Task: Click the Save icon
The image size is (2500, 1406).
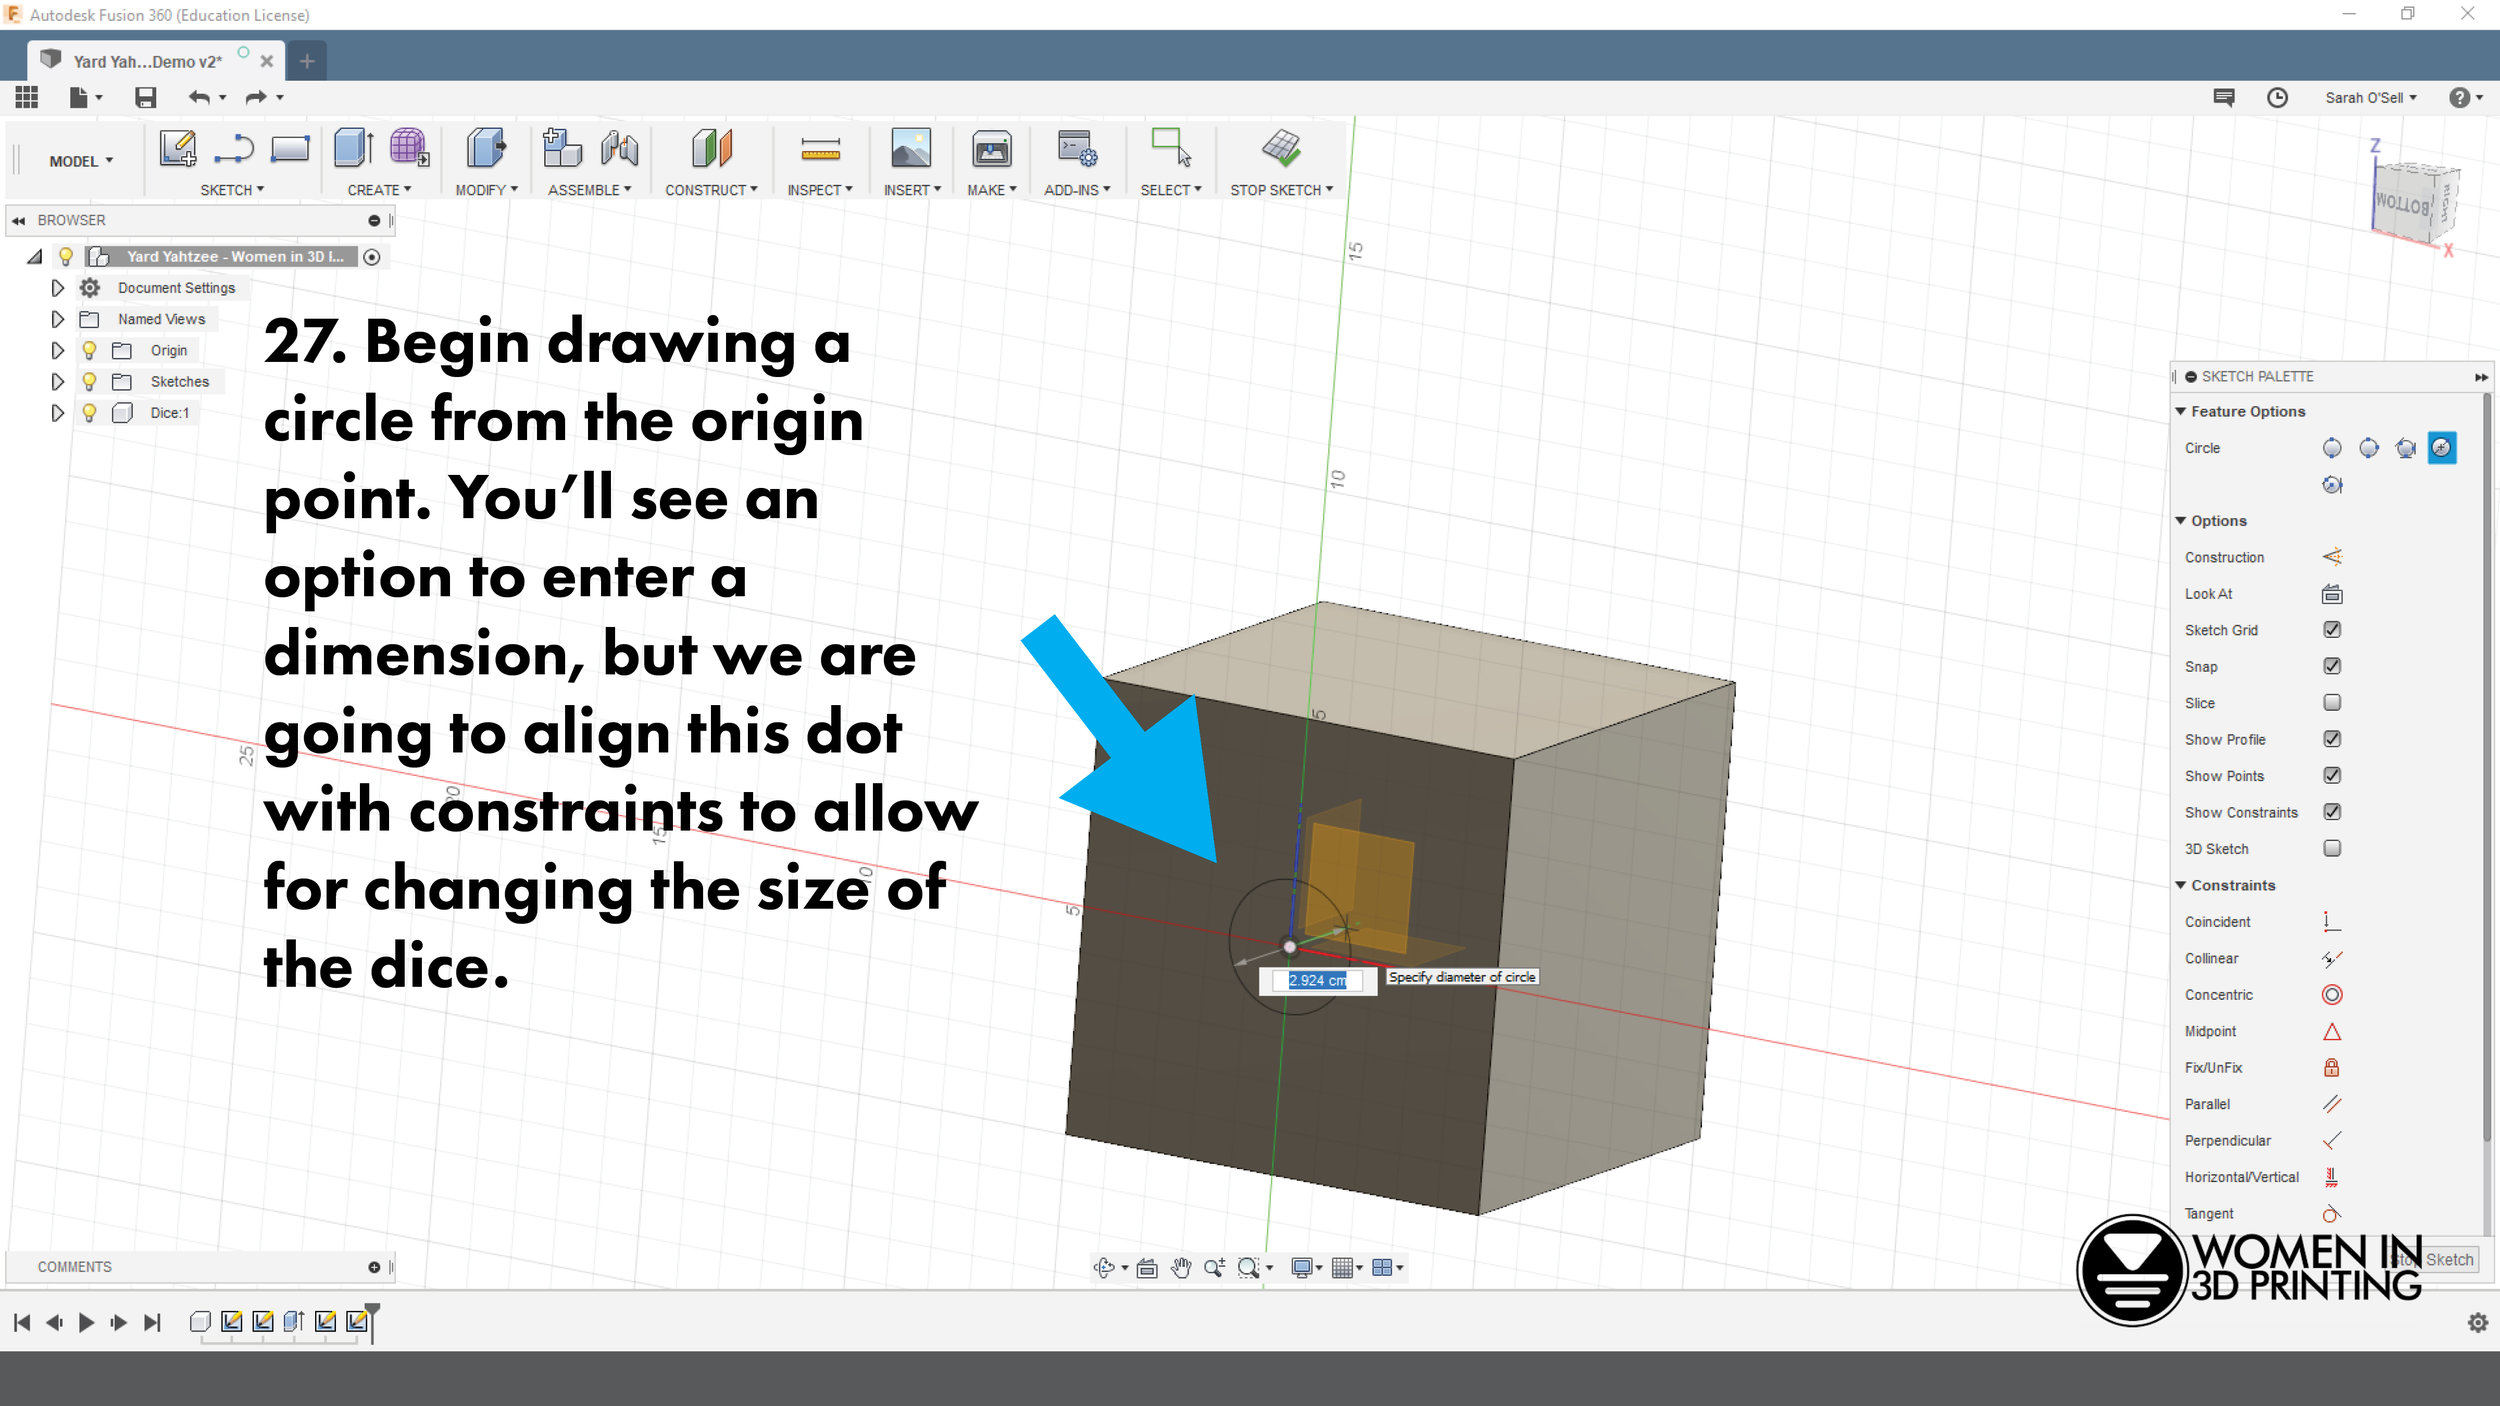Action: pyautogui.click(x=146, y=97)
